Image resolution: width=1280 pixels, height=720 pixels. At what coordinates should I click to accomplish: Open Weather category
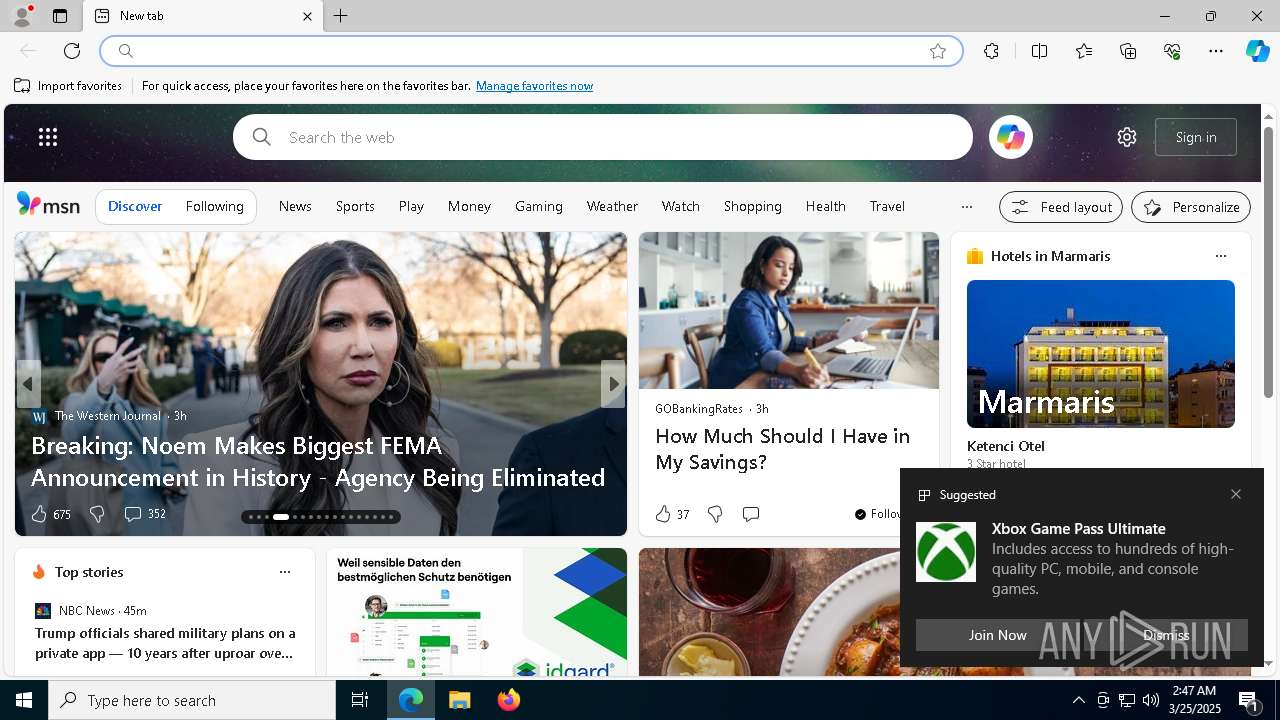tap(612, 206)
